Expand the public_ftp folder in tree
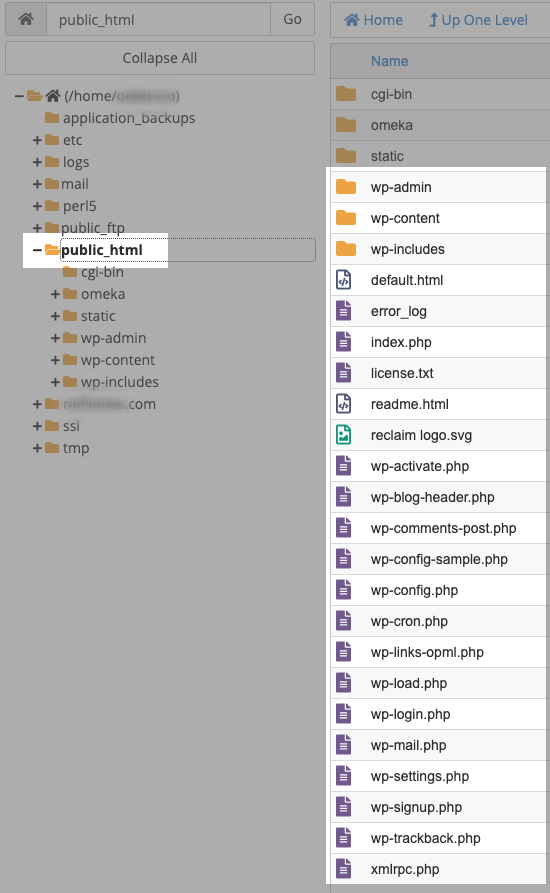Viewport: 550px width, 893px height. pyautogui.click(x=37, y=228)
